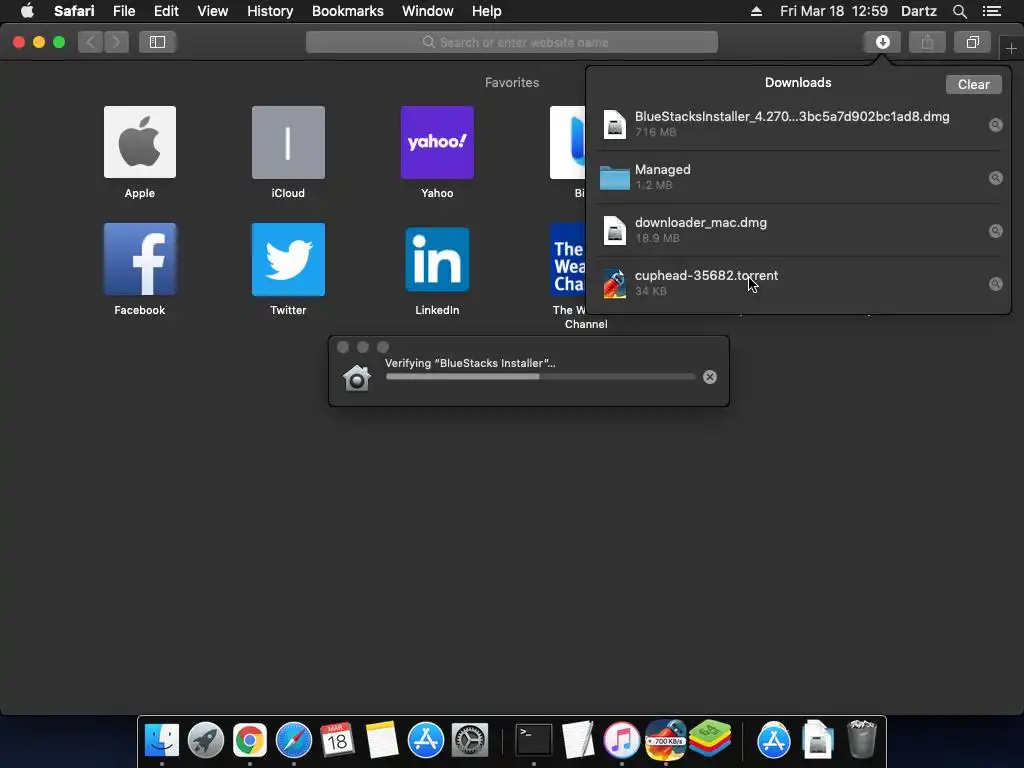Cancel verifying BlueStacks Installer
Viewport: 1024px width, 768px height.
coord(710,377)
